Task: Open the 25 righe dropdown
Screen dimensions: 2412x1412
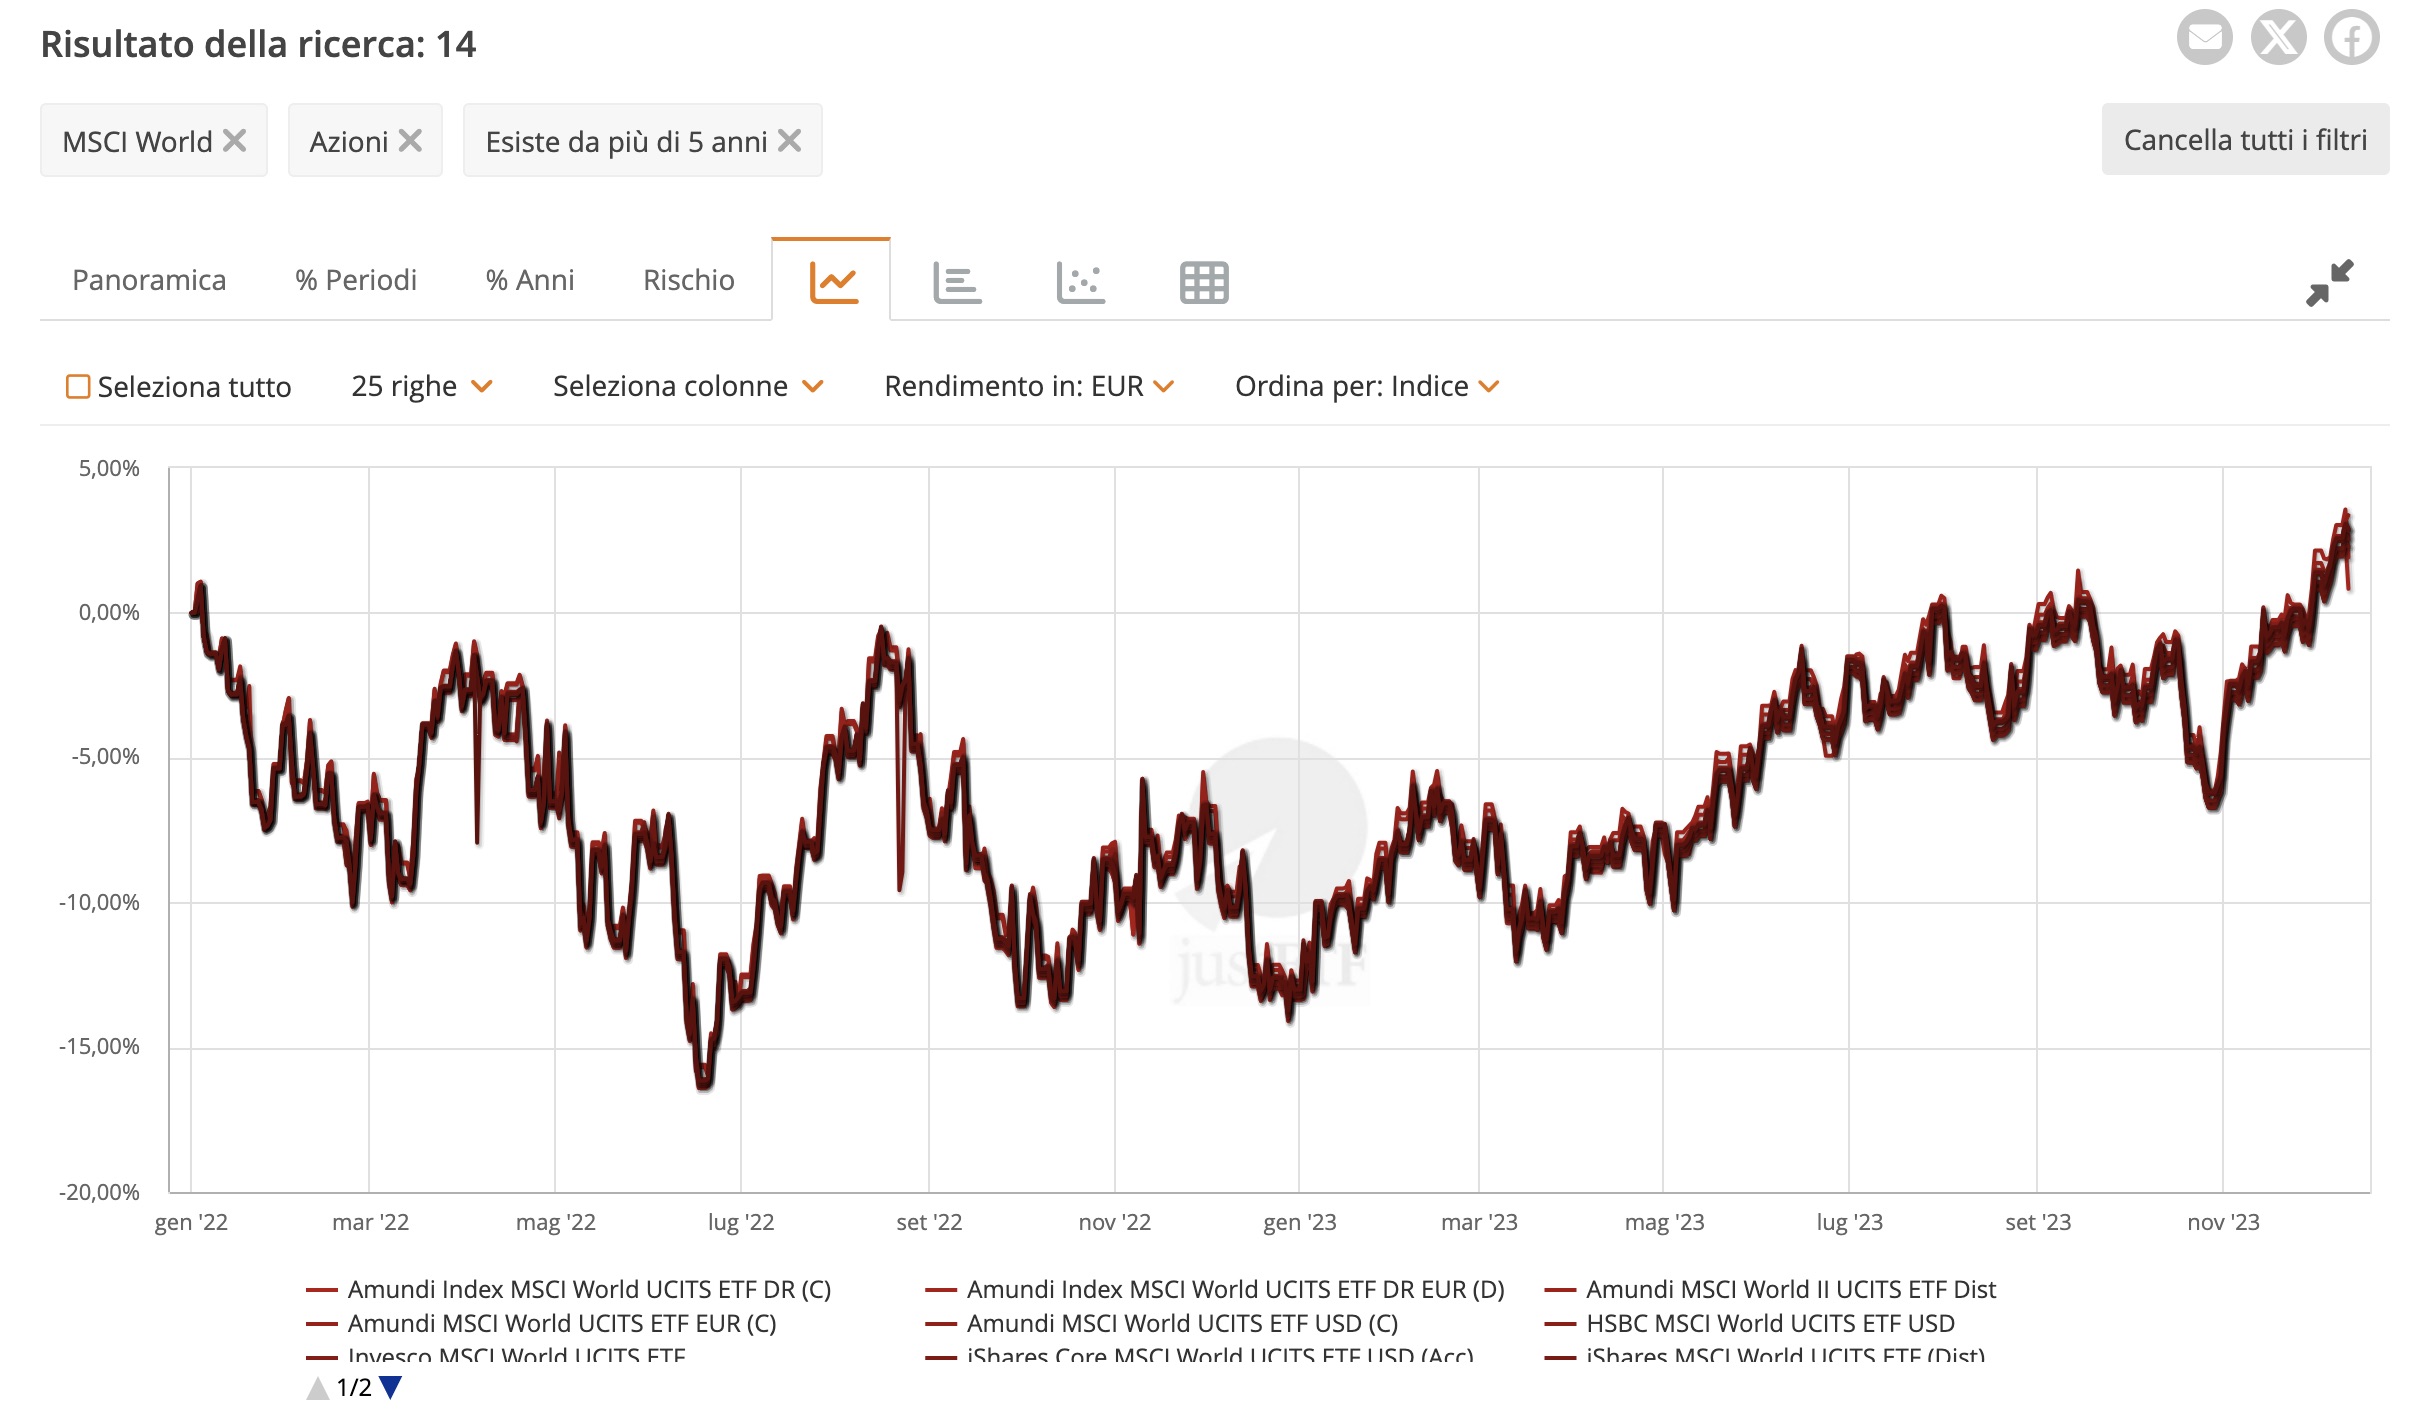Action: (423, 386)
